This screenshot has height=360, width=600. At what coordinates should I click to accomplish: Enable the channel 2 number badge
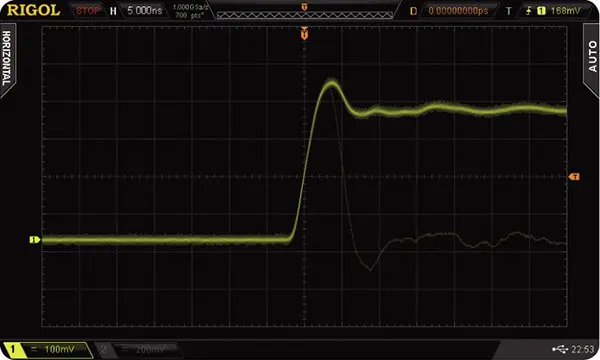click(x=104, y=349)
